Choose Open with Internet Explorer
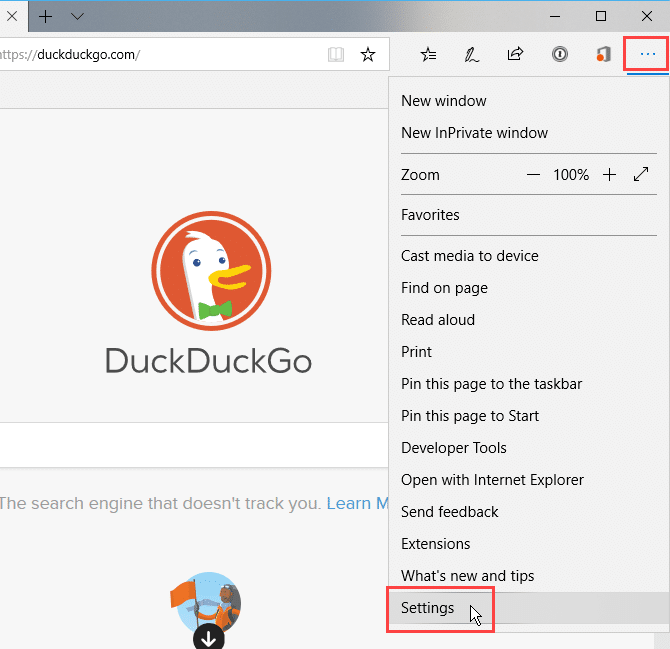Viewport: 670px width, 649px height. (x=529, y=480)
